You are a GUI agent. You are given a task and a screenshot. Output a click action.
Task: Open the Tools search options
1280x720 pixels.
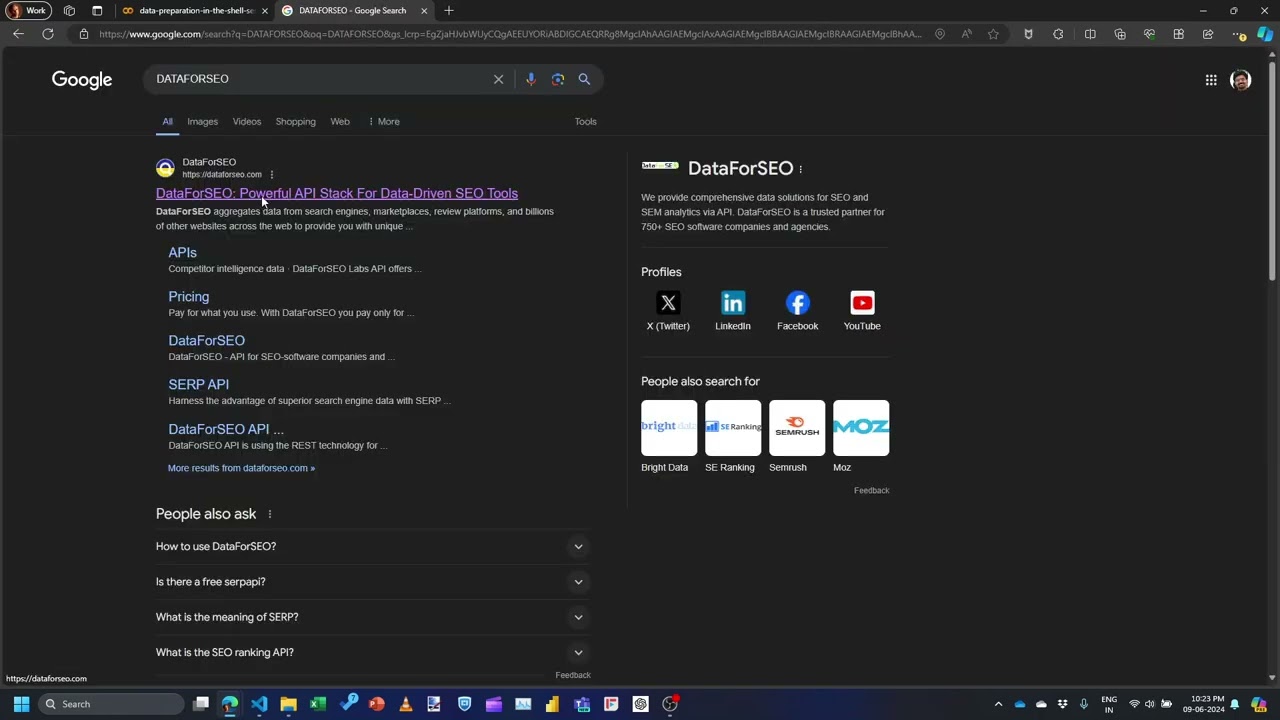585,122
